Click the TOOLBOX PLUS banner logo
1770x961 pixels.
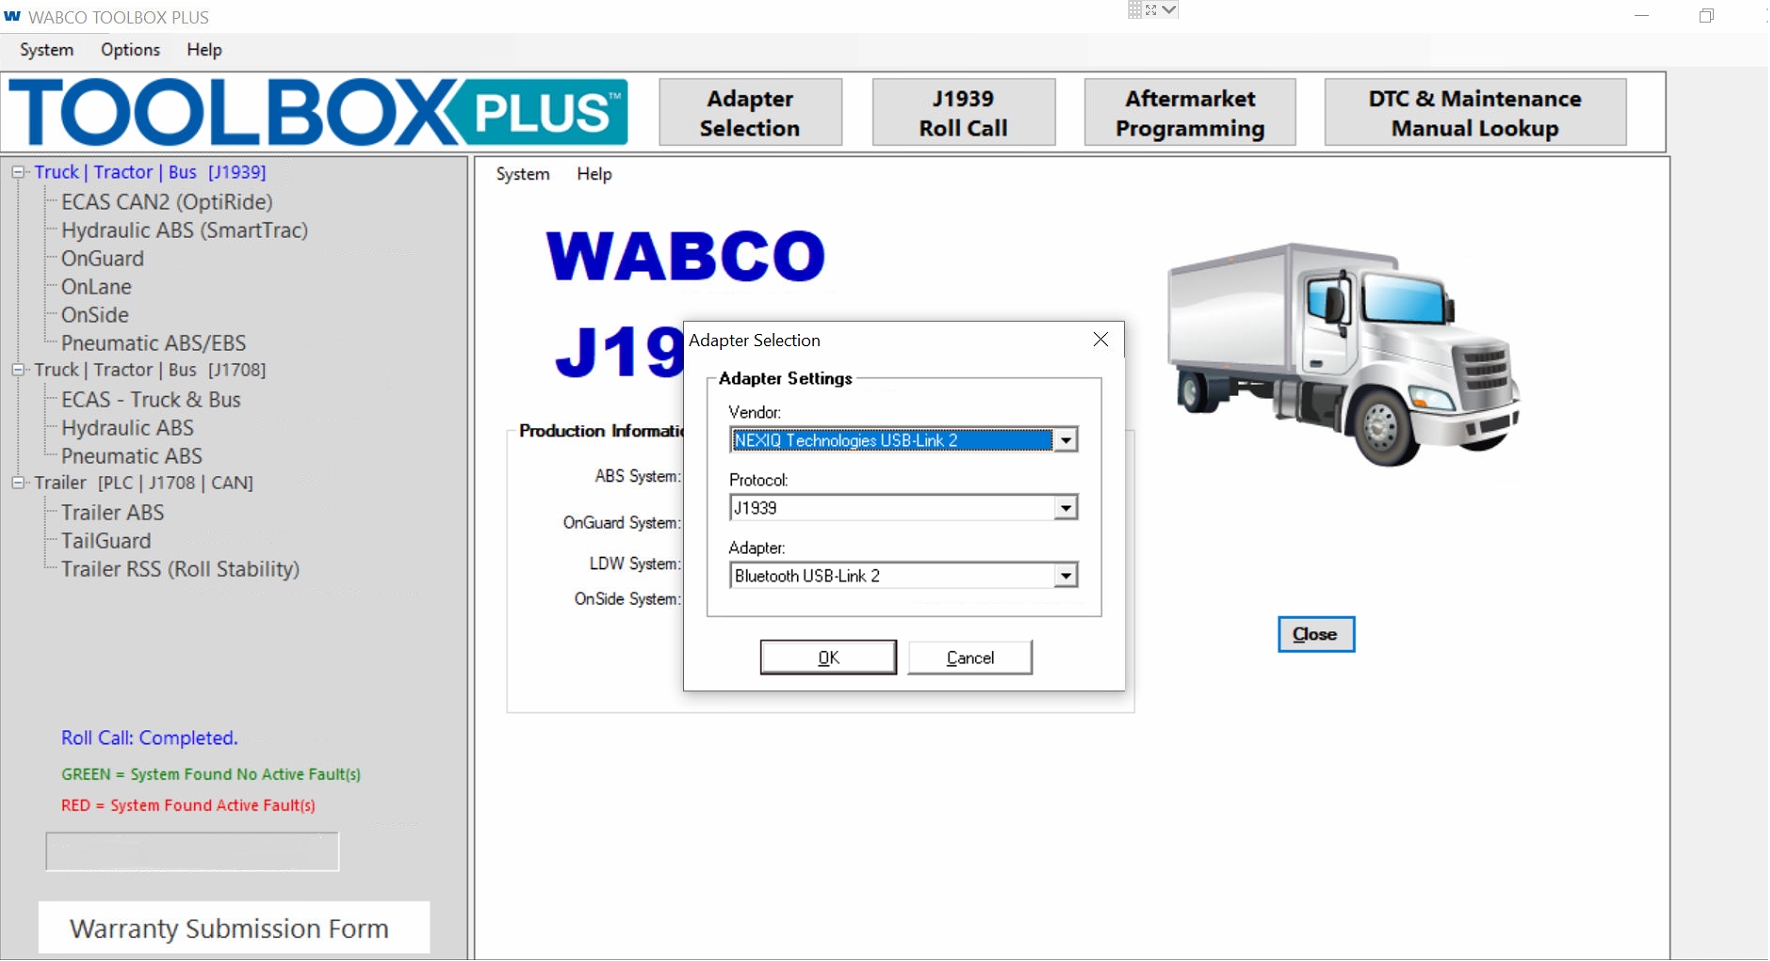pyautogui.click(x=315, y=112)
